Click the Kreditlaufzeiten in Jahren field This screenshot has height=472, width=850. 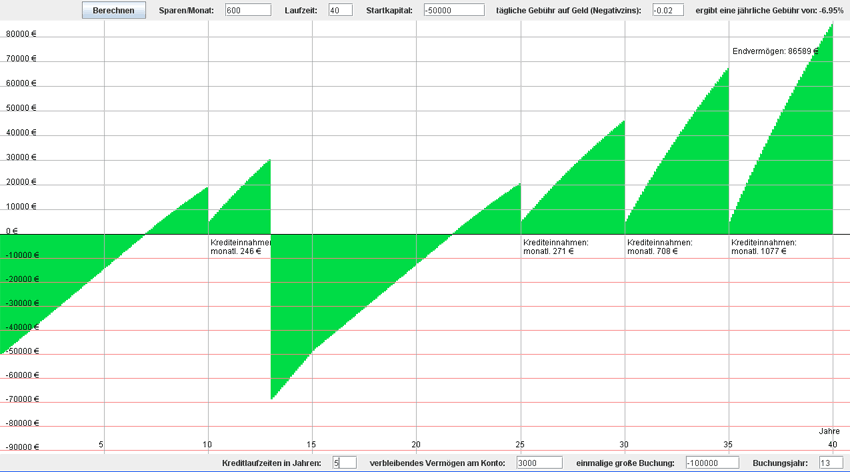(x=344, y=463)
